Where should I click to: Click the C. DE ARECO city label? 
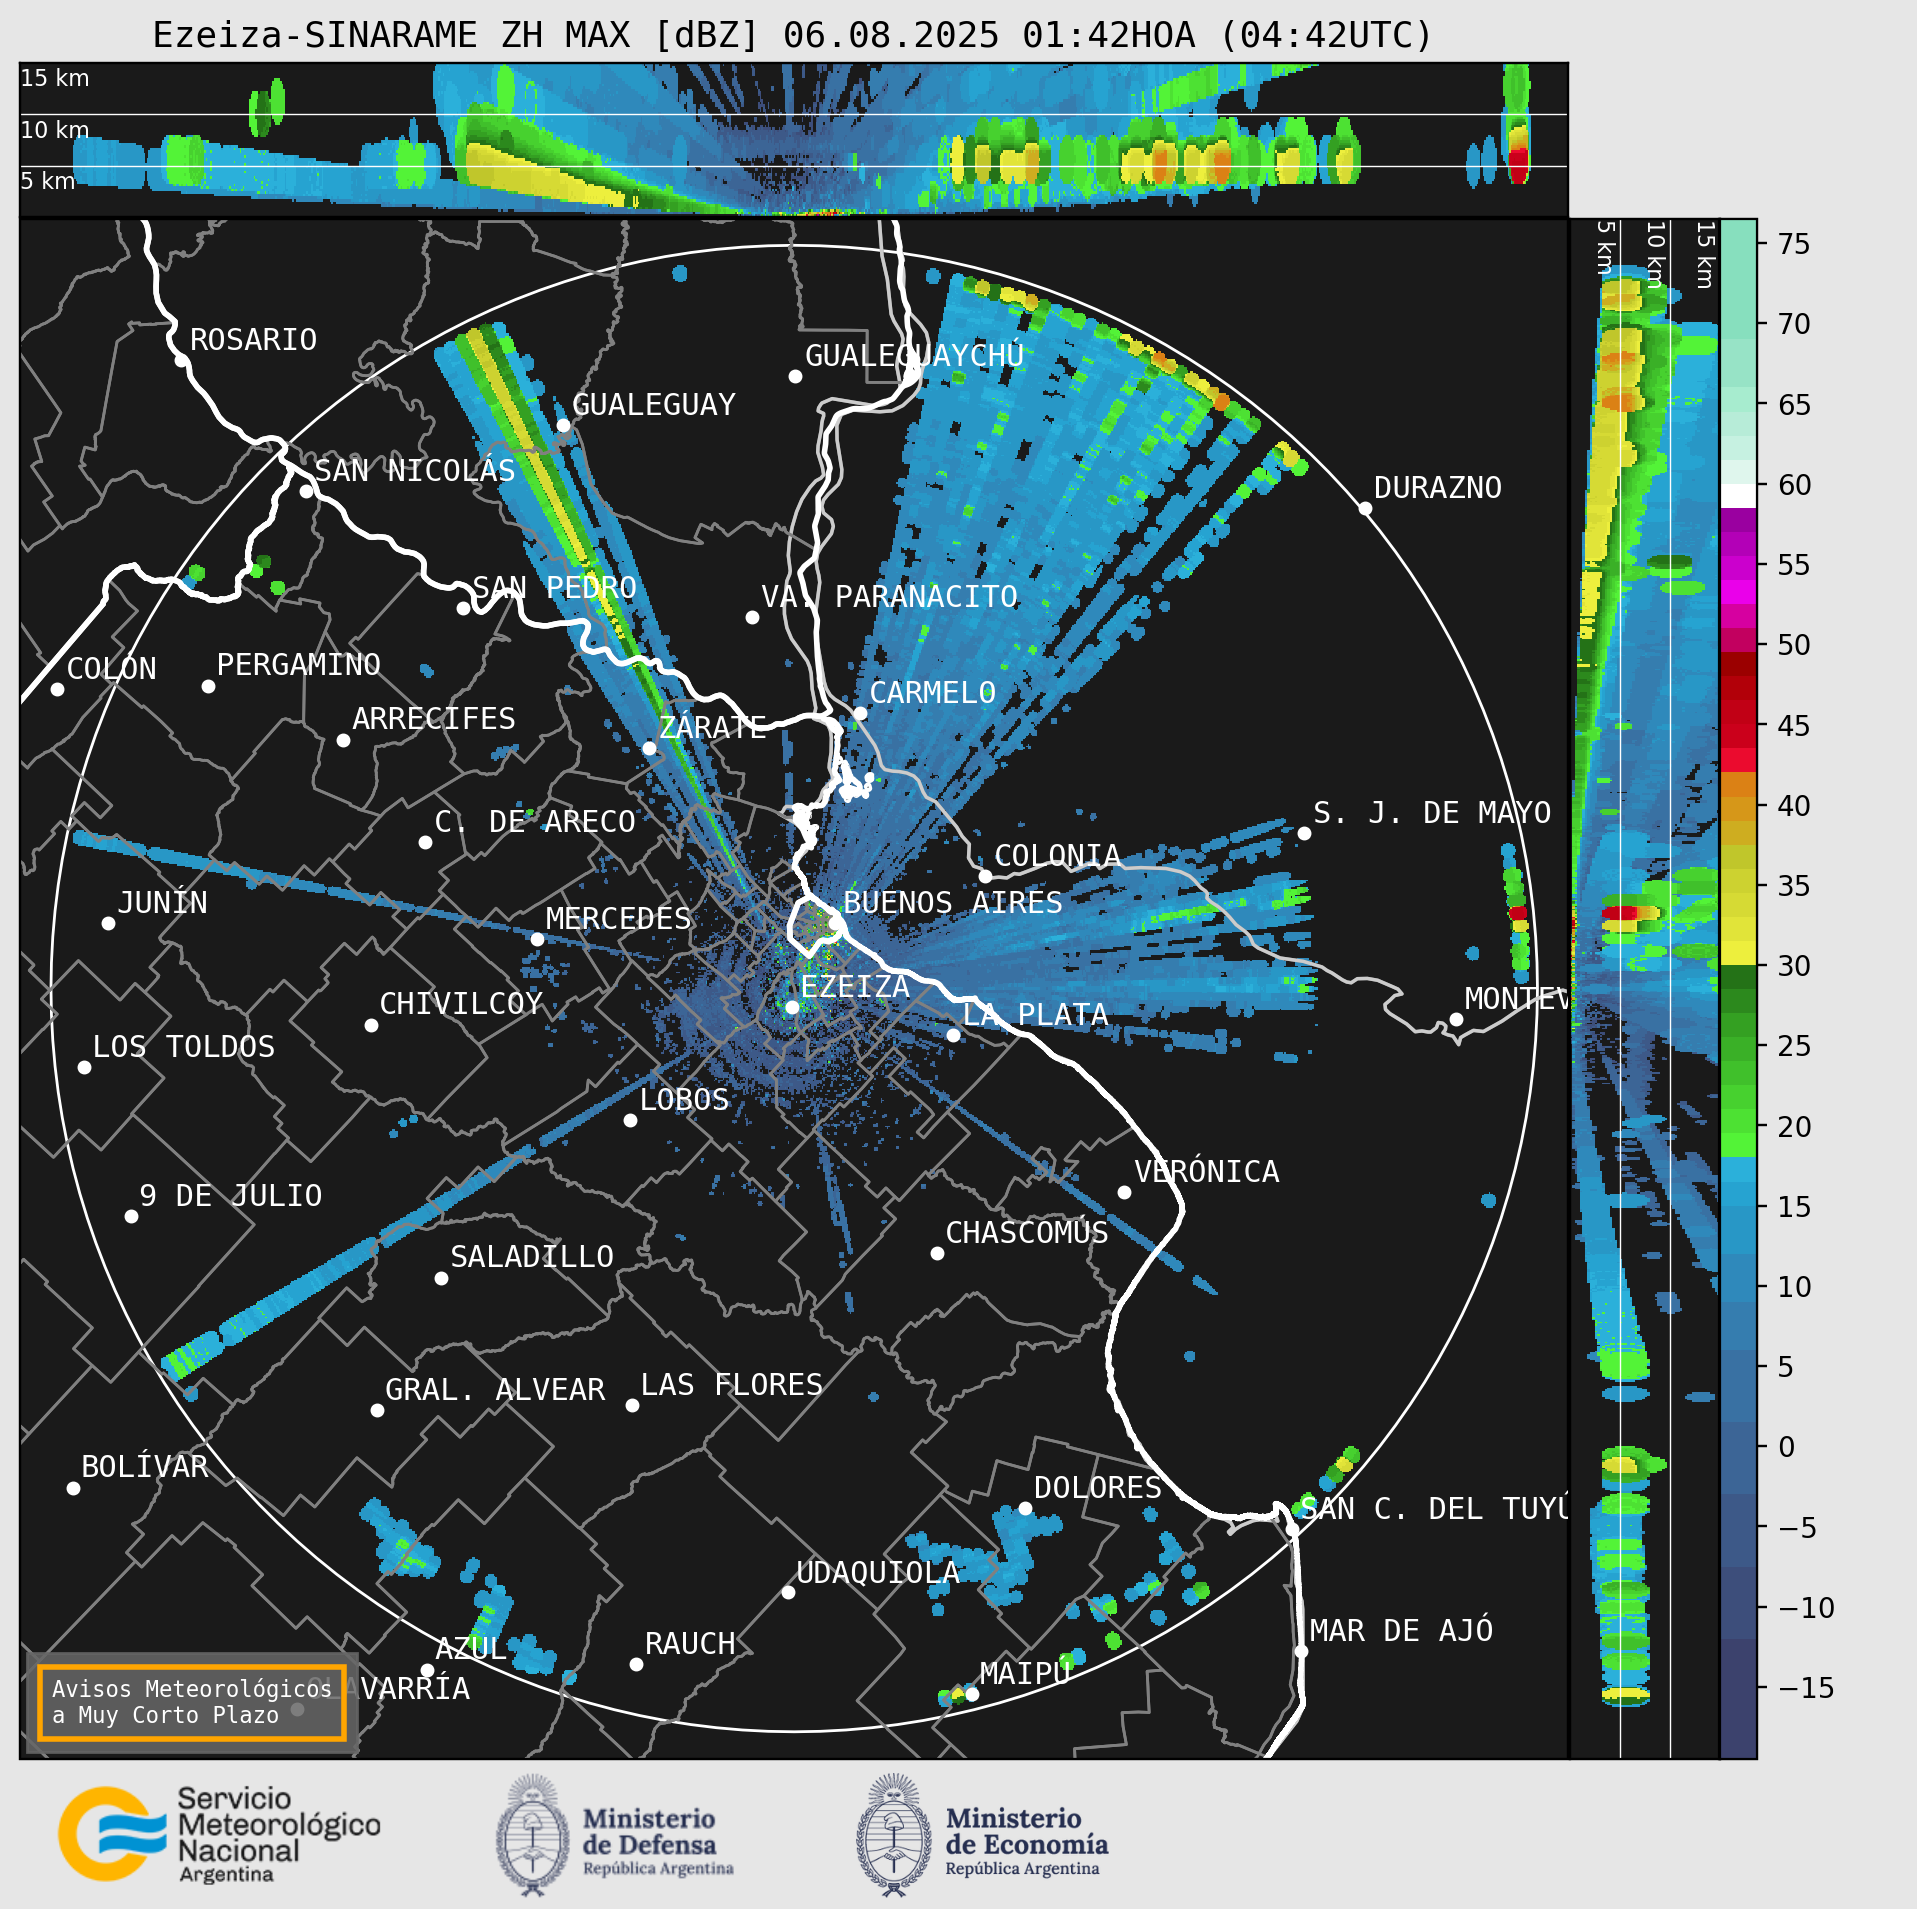535,822
